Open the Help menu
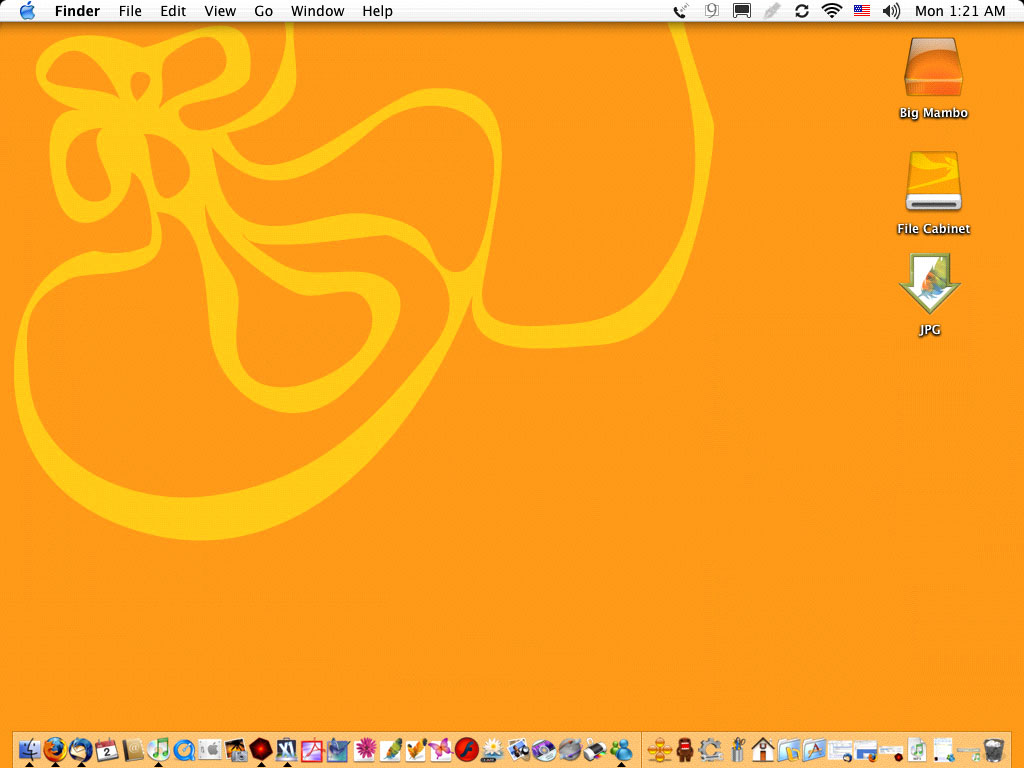Viewport: 1024px width, 768px height. 377,11
